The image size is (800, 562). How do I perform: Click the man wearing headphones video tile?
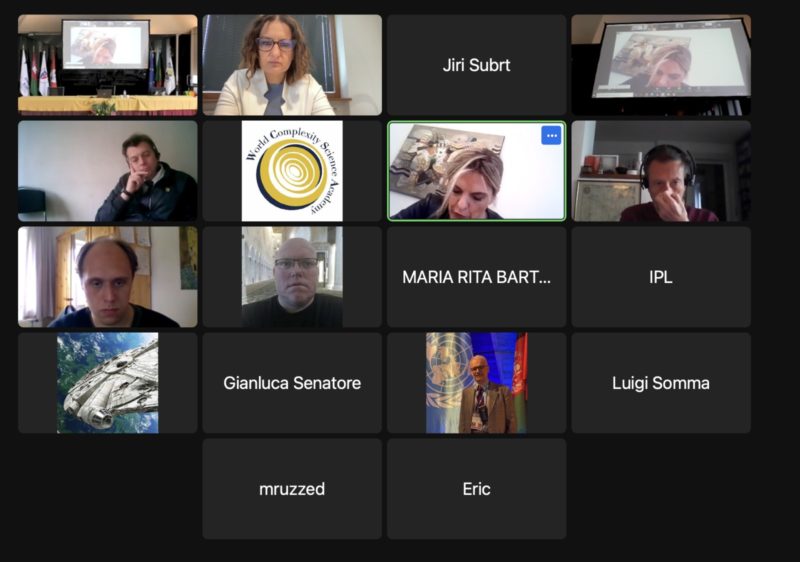pyautogui.click(x=661, y=171)
